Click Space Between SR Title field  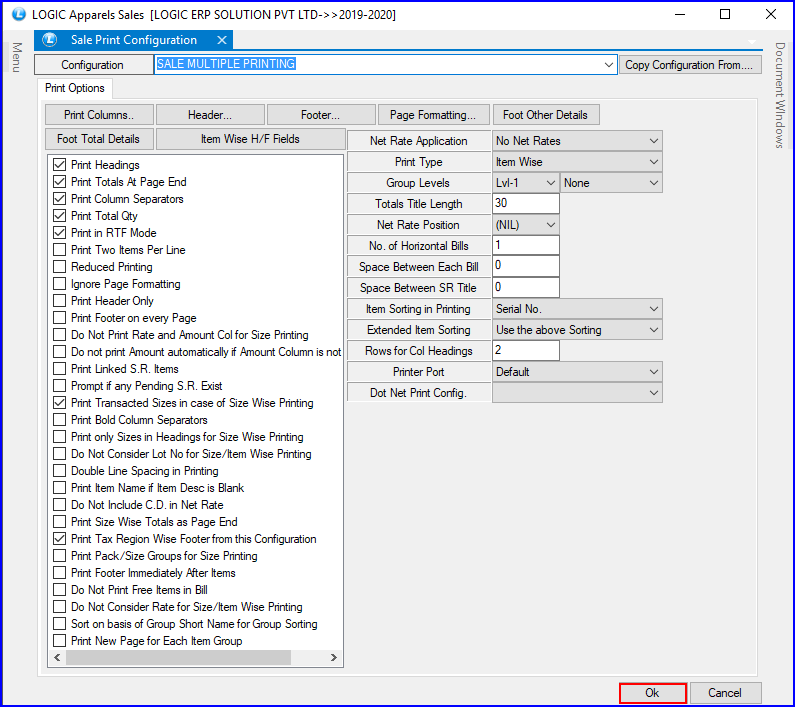tap(526, 288)
